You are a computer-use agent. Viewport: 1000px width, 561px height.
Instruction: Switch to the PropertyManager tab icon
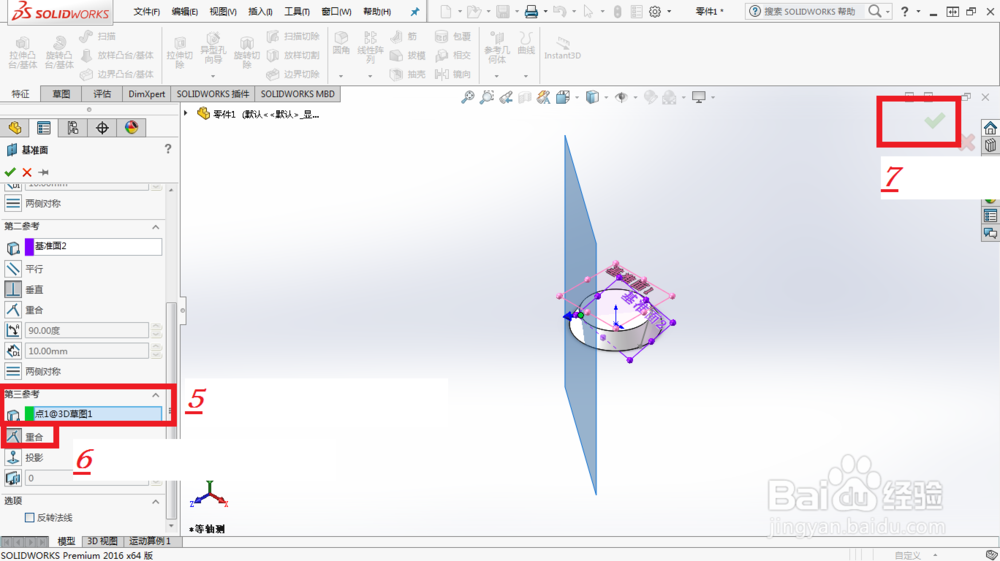(43, 128)
